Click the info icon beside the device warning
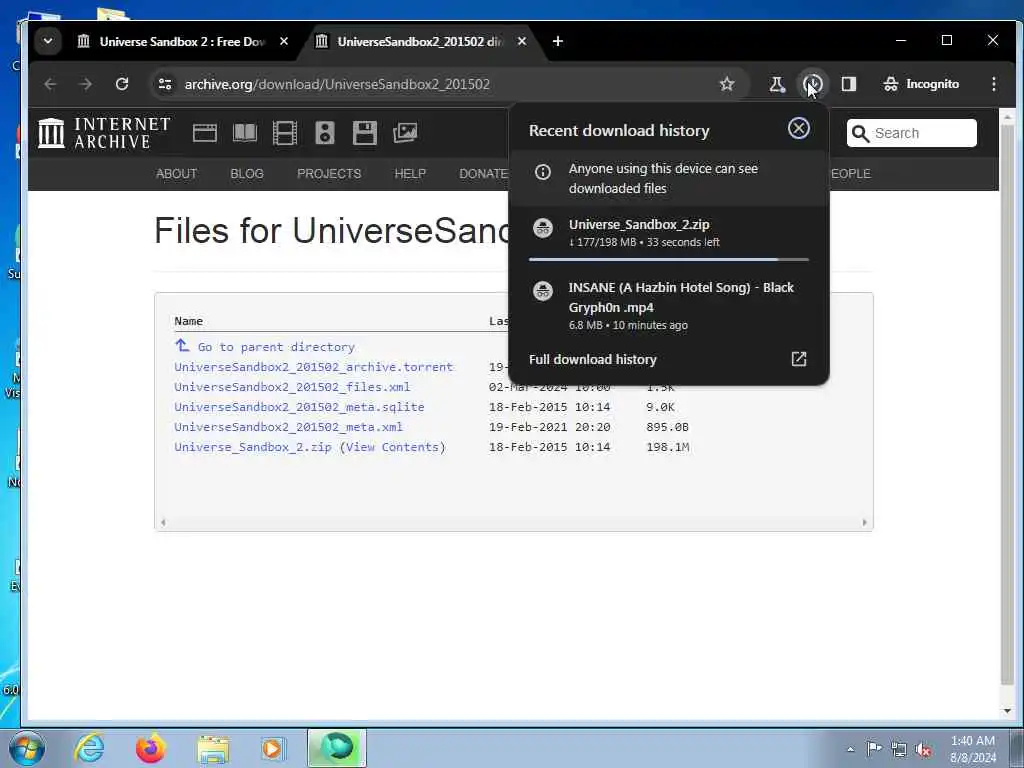1024x768 pixels. pos(543,172)
